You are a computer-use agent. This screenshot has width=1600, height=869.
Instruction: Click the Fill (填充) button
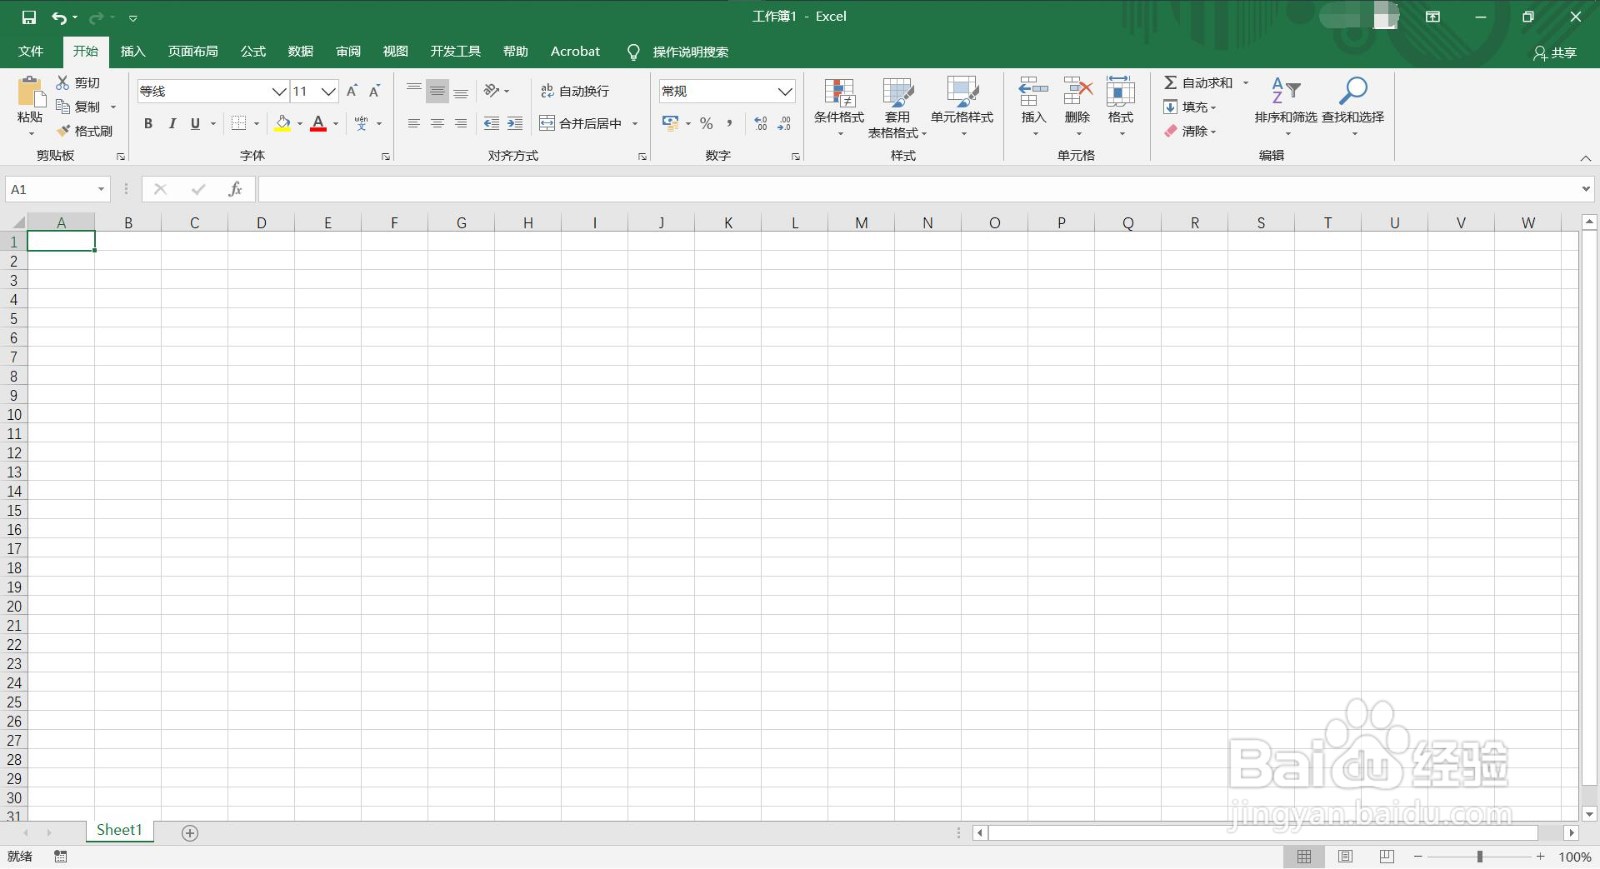pyautogui.click(x=1190, y=107)
